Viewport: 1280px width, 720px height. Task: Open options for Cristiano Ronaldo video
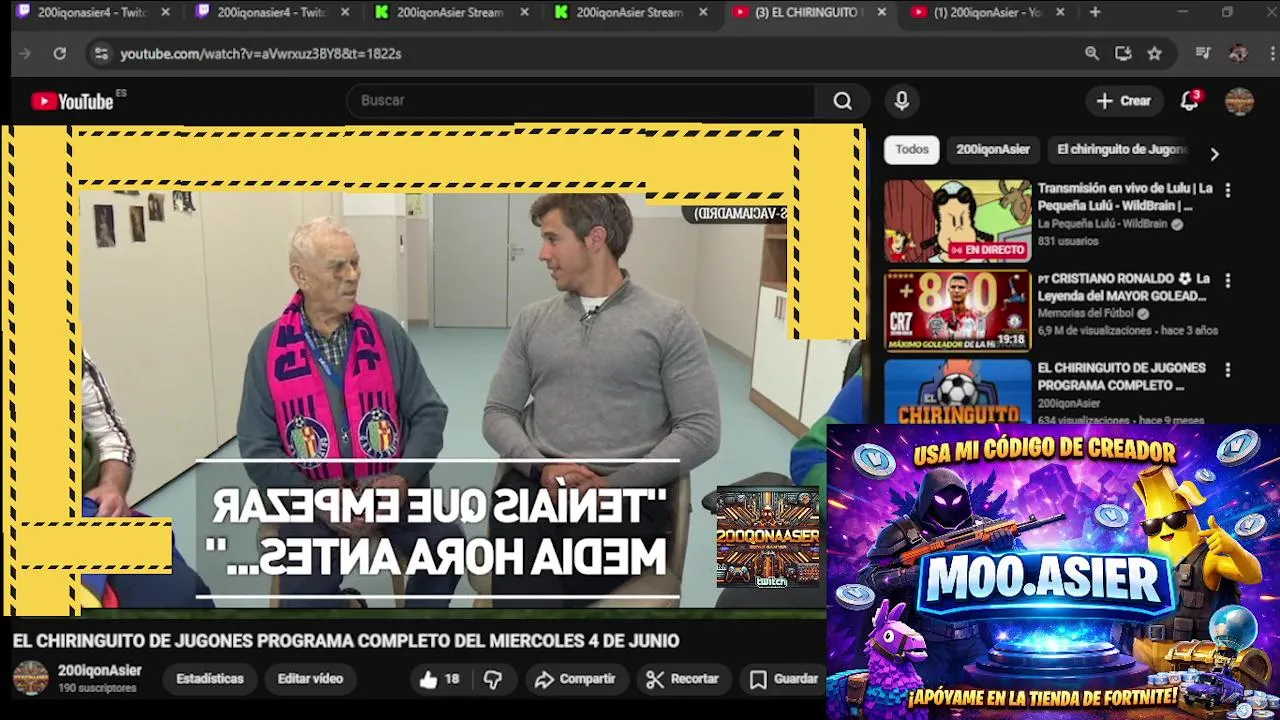pyautogui.click(x=1228, y=281)
